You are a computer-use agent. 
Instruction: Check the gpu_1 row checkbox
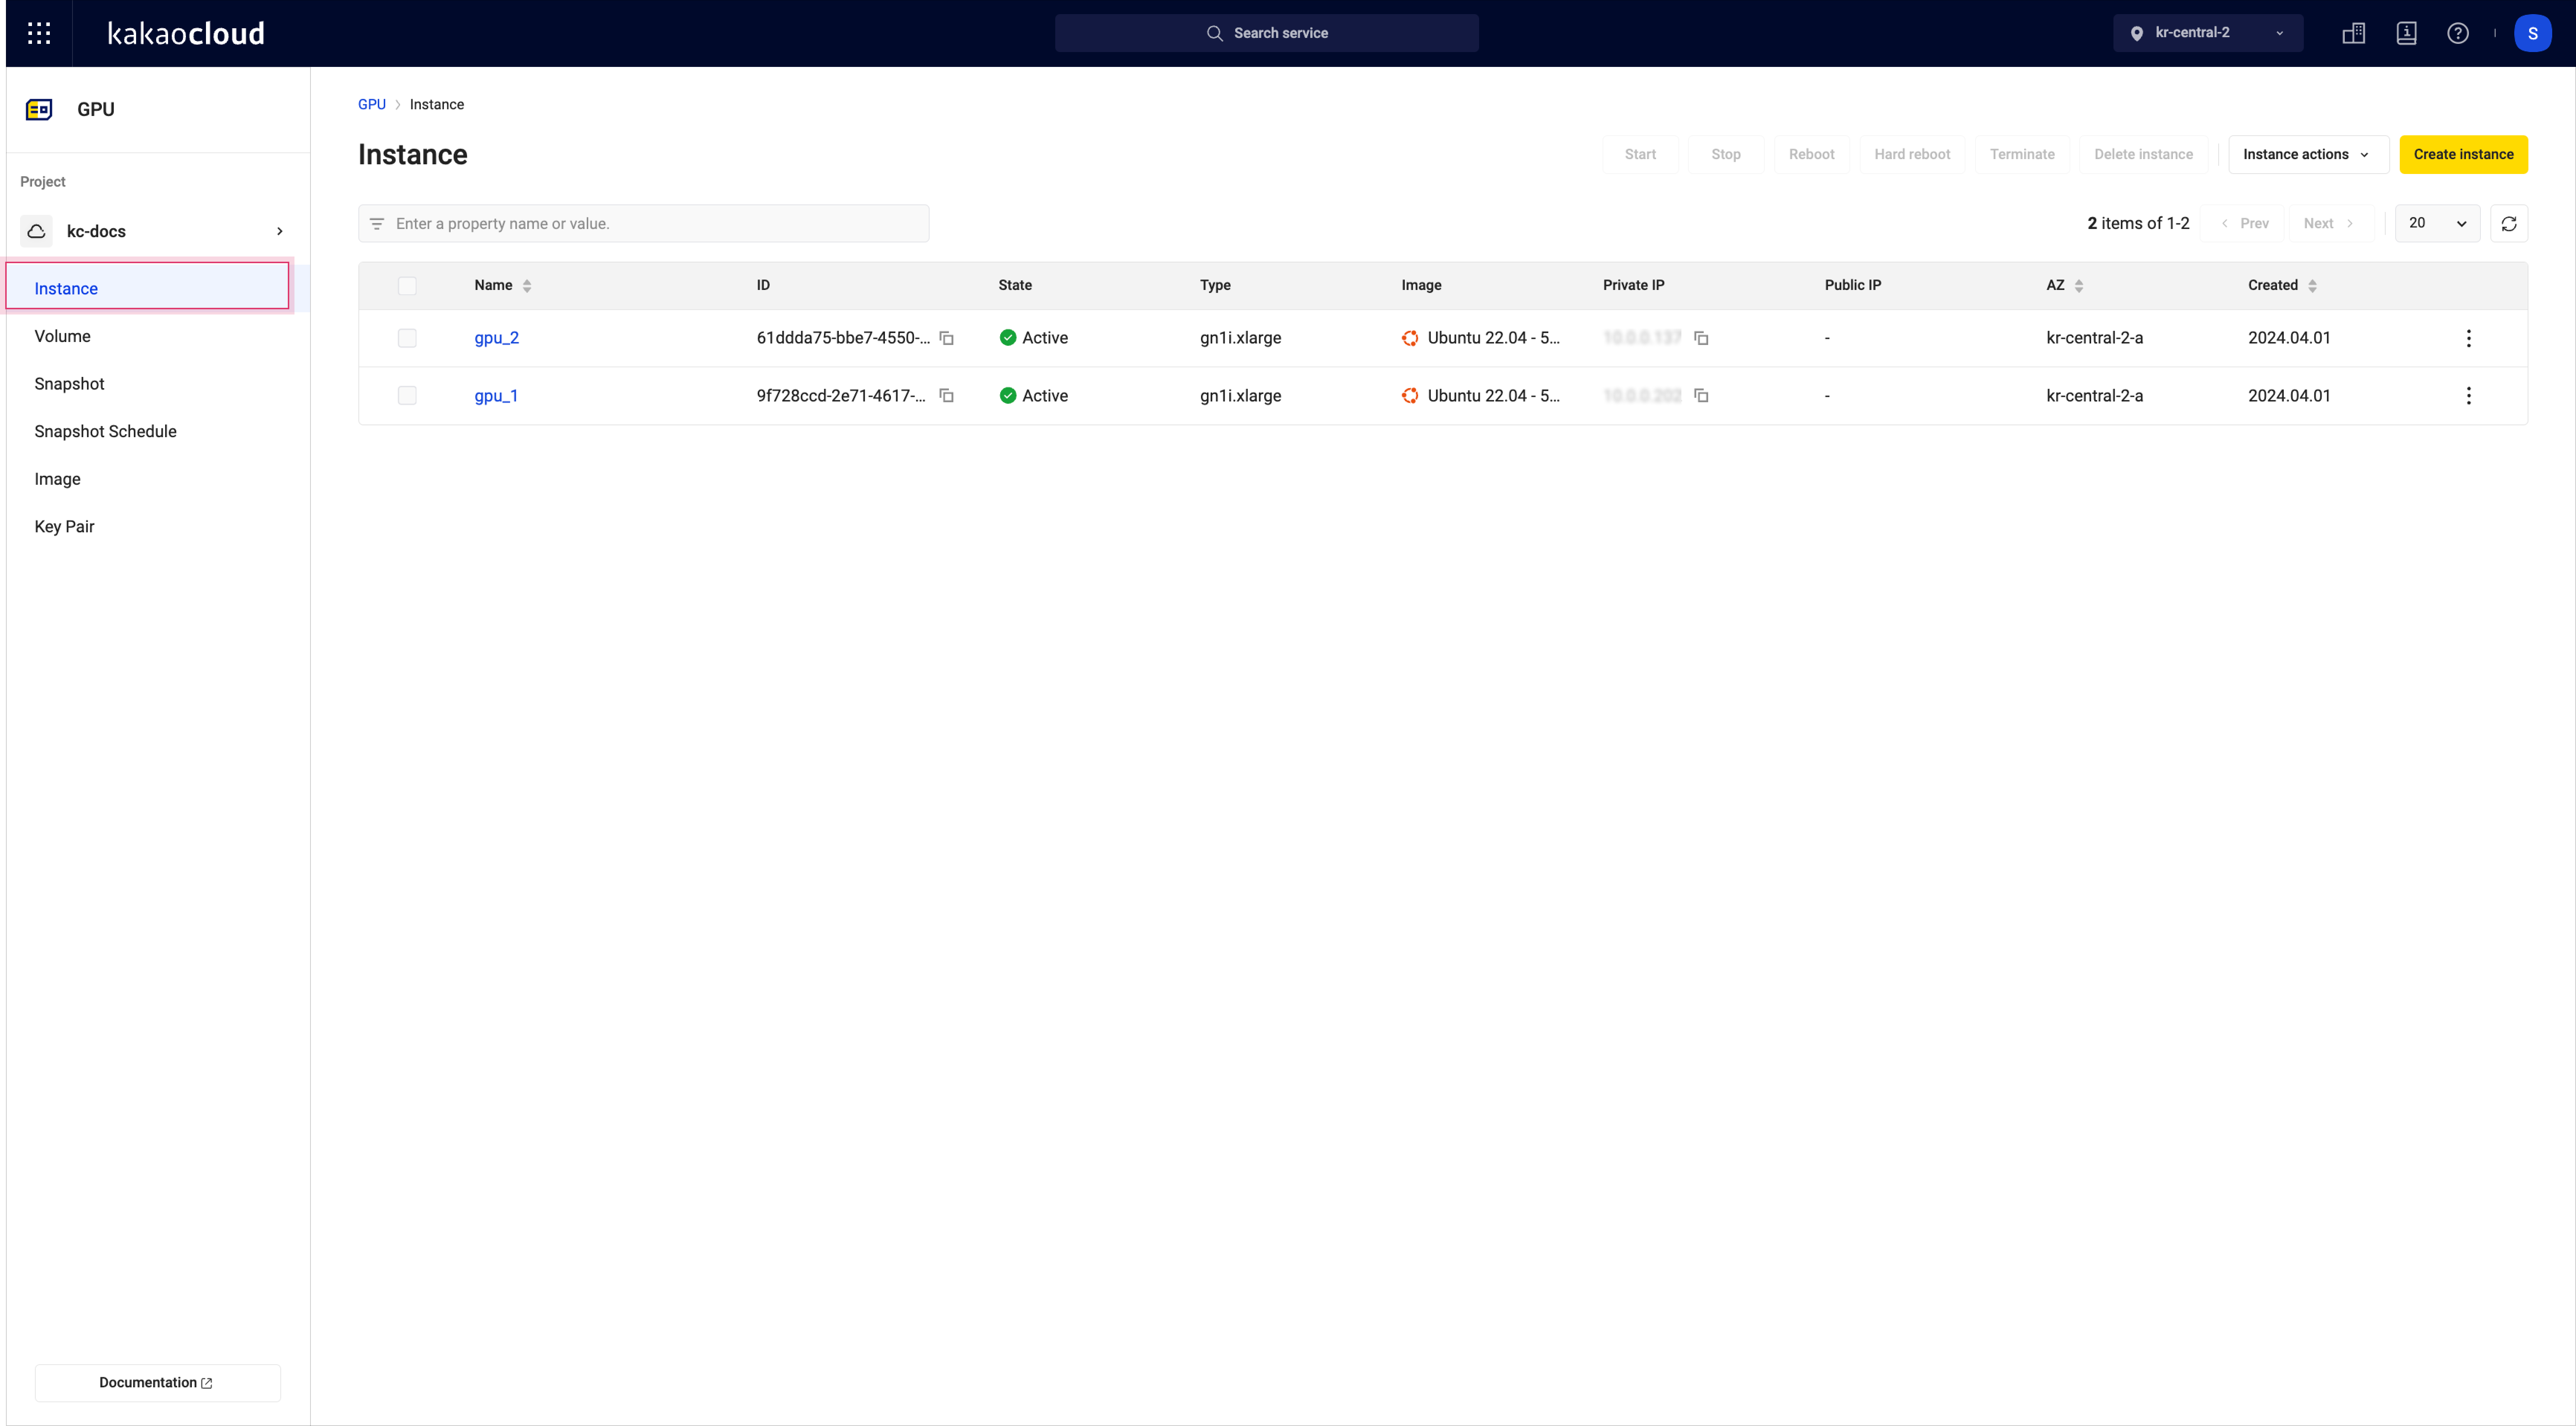[407, 396]
